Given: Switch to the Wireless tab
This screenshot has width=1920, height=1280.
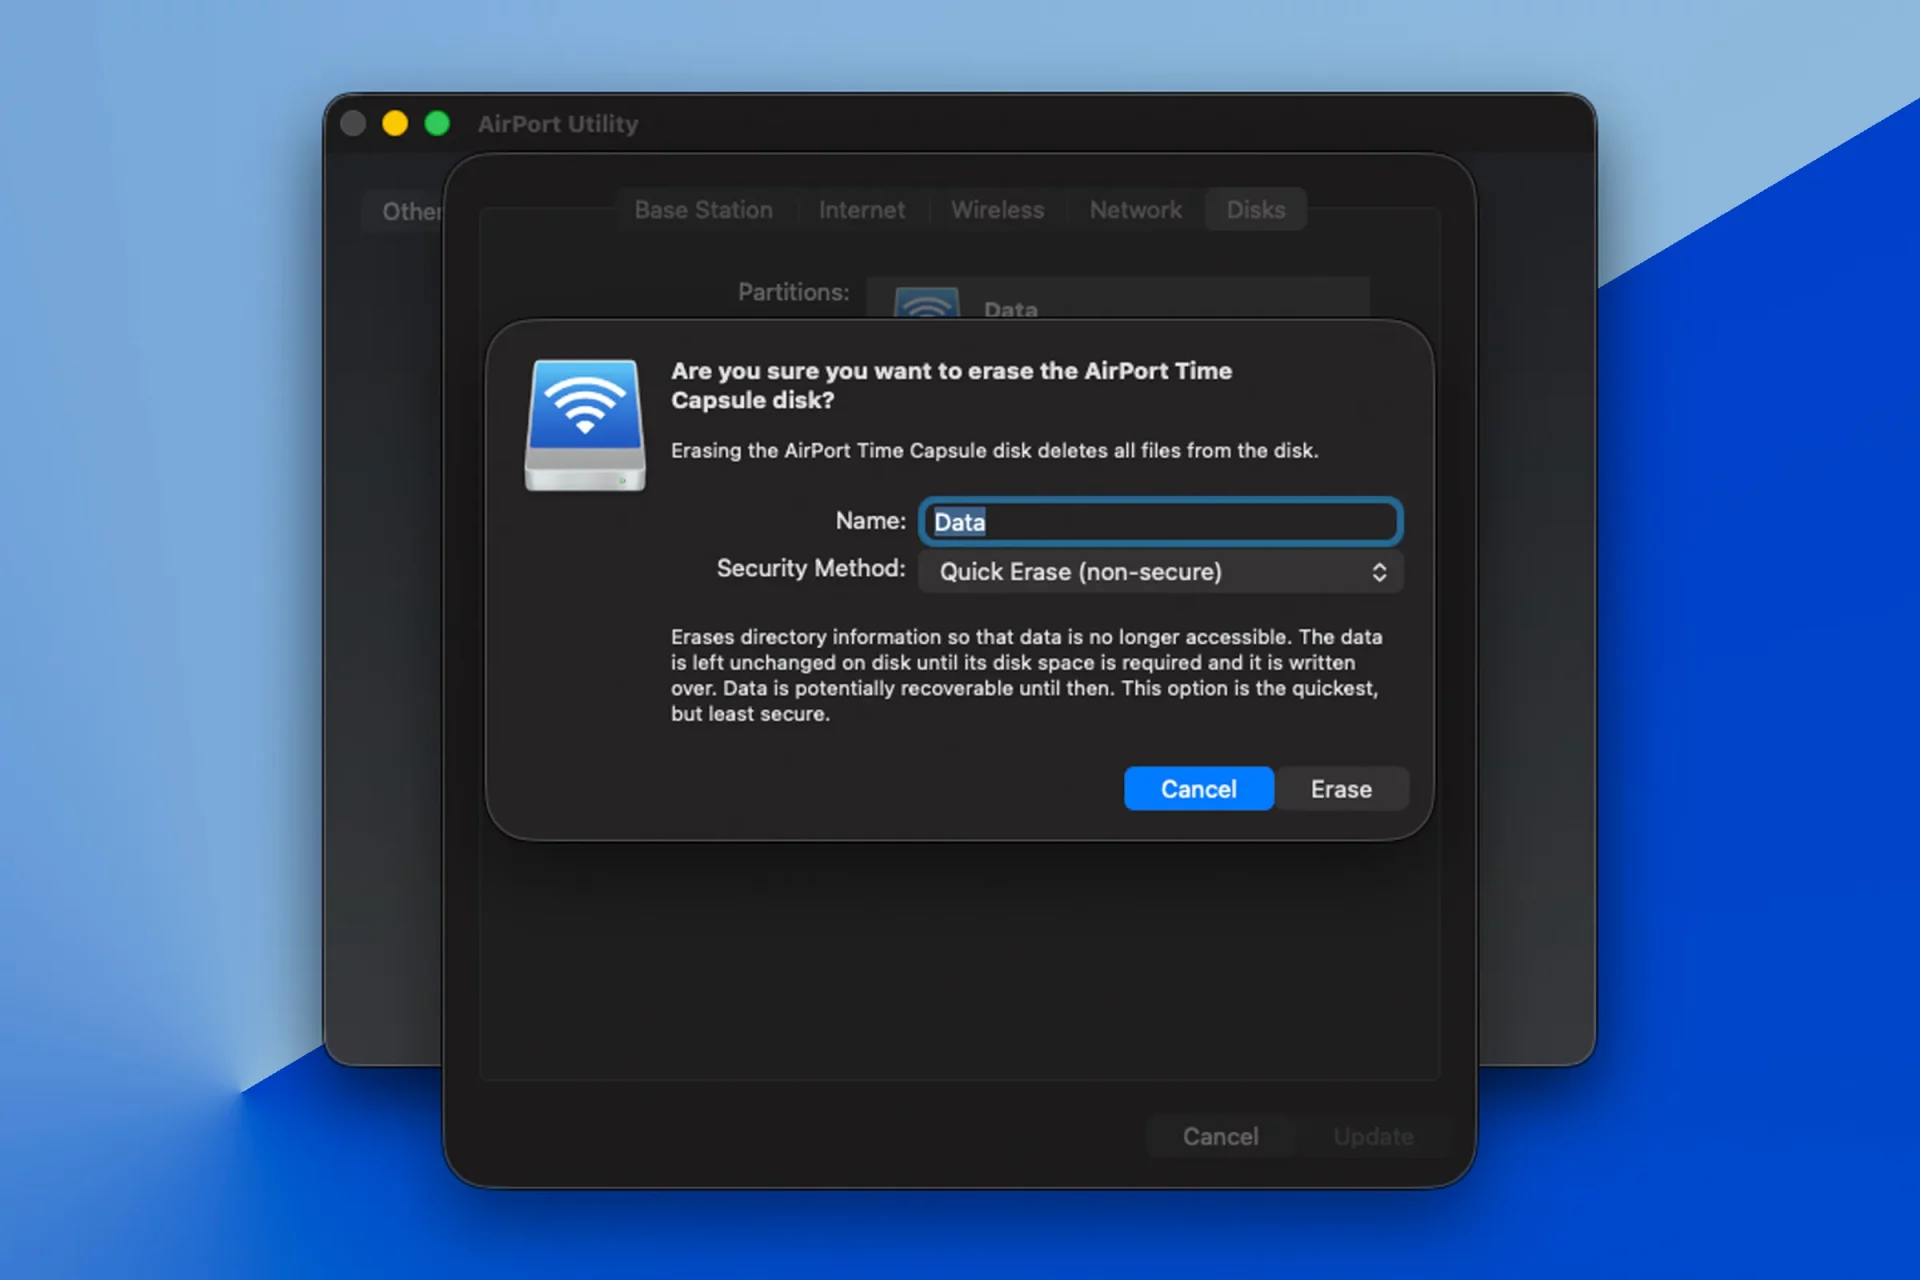Looking at the screenshot, I should tap(997, 209).
